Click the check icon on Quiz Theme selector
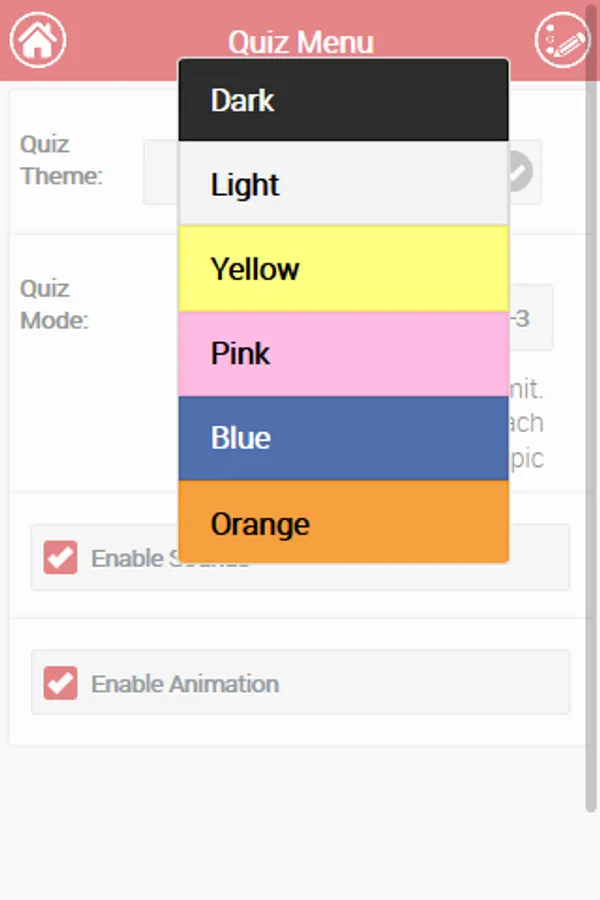 (x=518, y=172)
